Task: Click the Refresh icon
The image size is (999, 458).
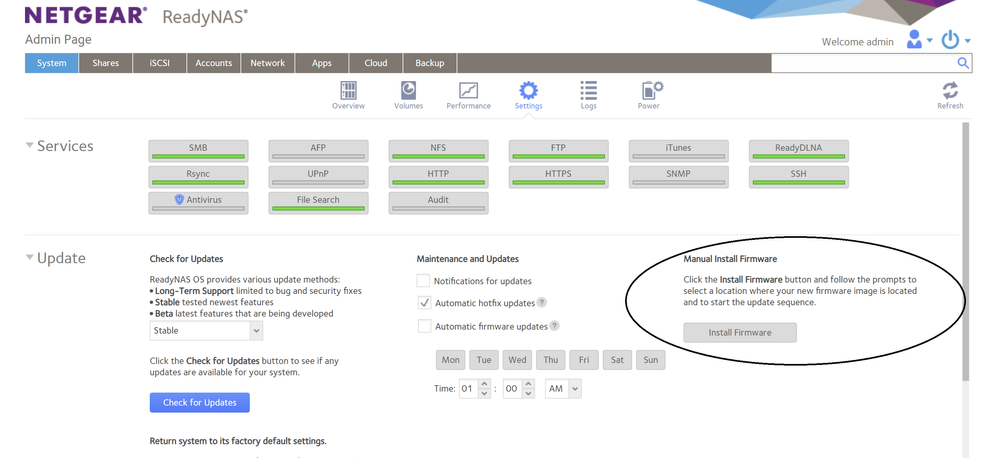Action: (x=950, y=90)
